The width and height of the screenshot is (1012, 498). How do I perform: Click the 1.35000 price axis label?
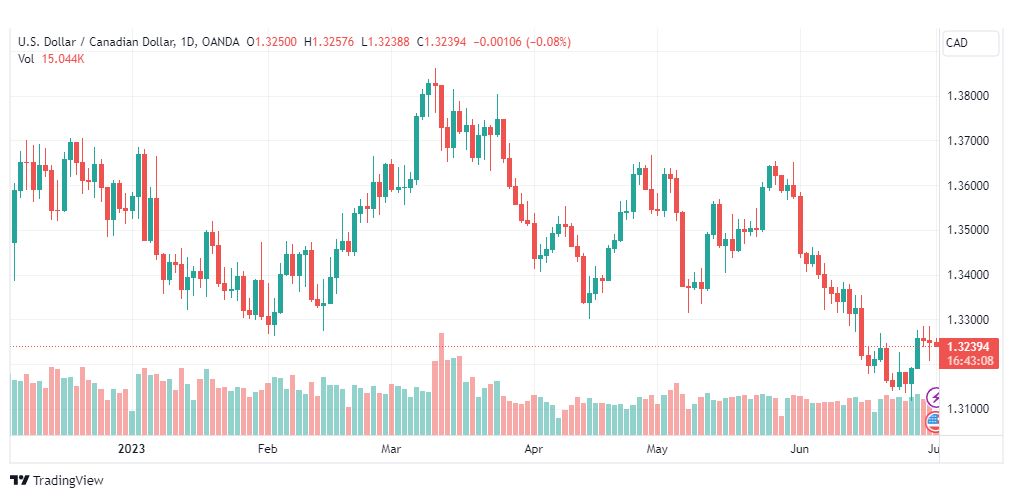tap(967, 230)
